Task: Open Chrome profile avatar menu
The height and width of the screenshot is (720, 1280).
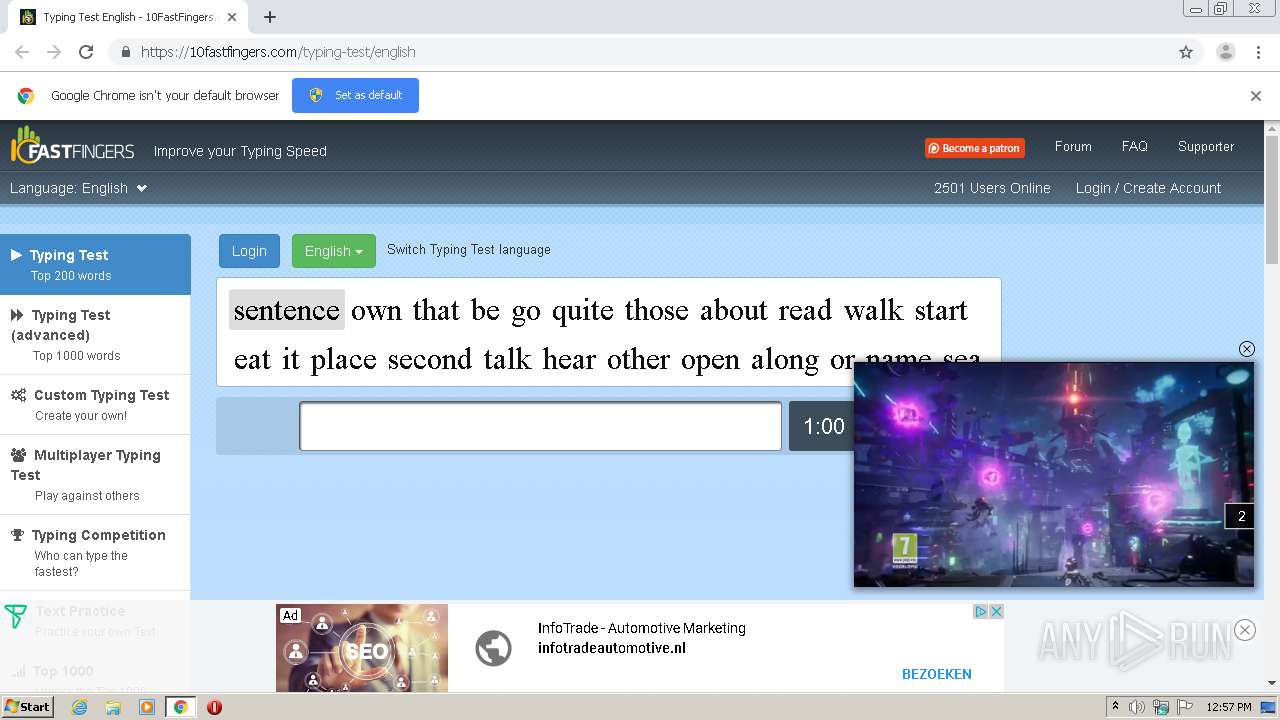Action: (x=1225, y=52)
